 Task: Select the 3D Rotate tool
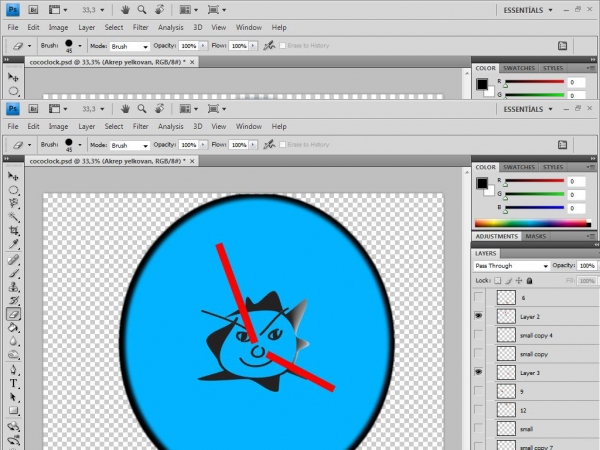[x=13, y=426]
